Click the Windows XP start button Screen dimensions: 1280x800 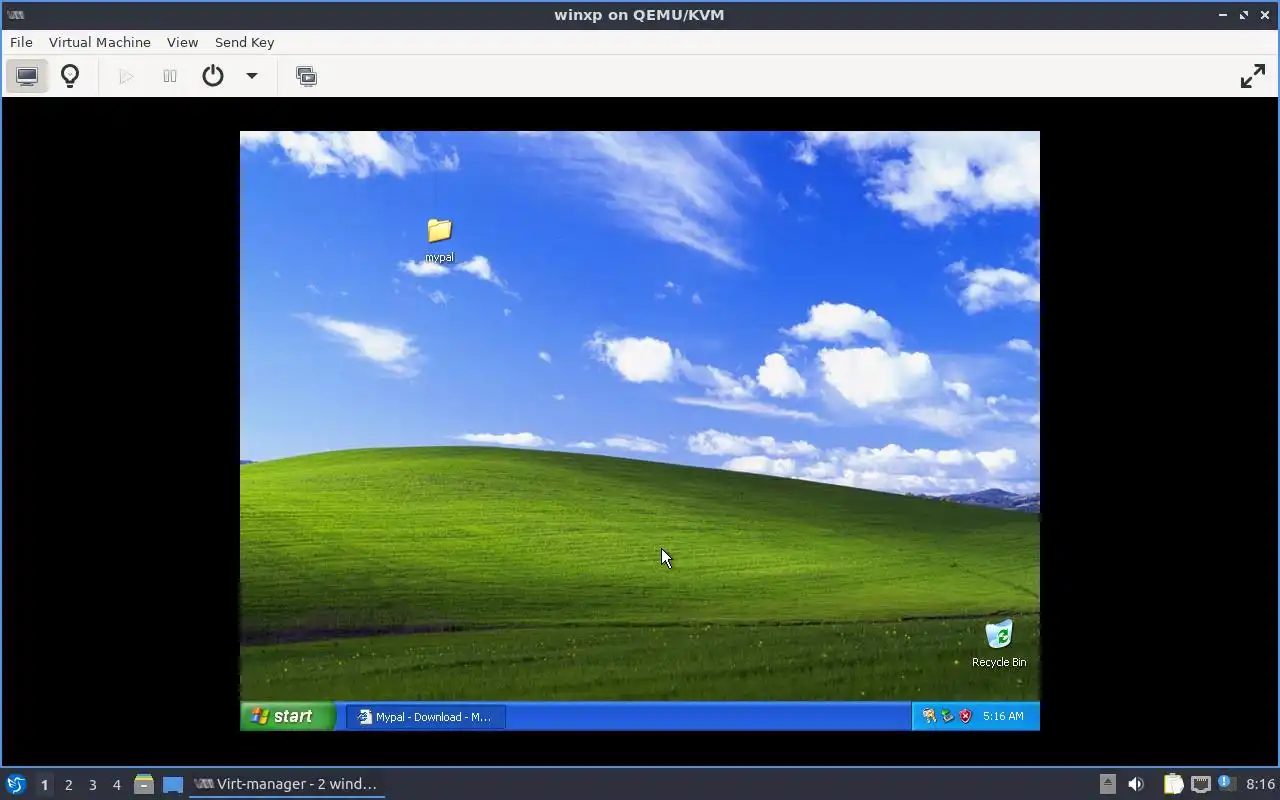287,716
